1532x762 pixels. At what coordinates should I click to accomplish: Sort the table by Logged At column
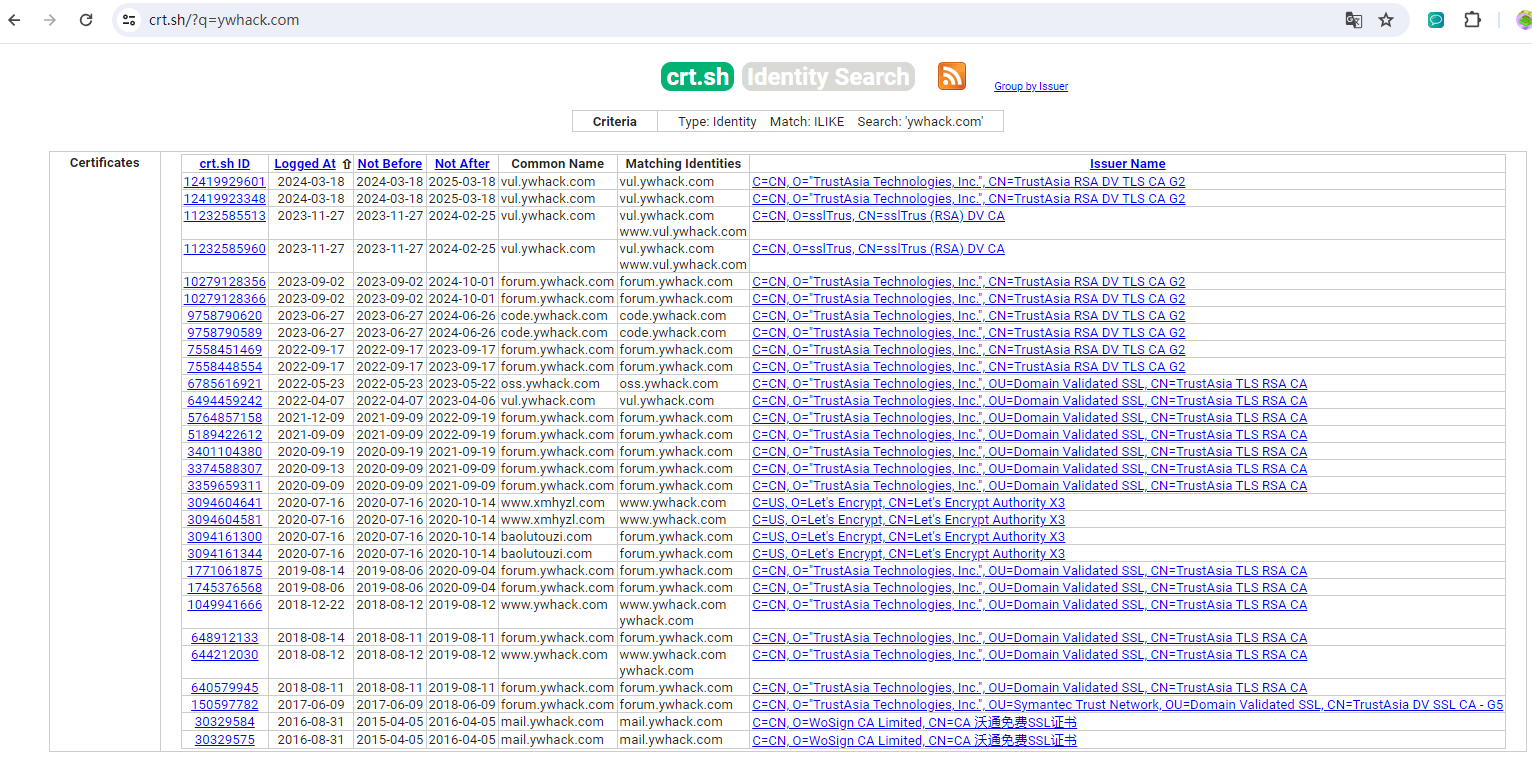click(x=305, y=164)
